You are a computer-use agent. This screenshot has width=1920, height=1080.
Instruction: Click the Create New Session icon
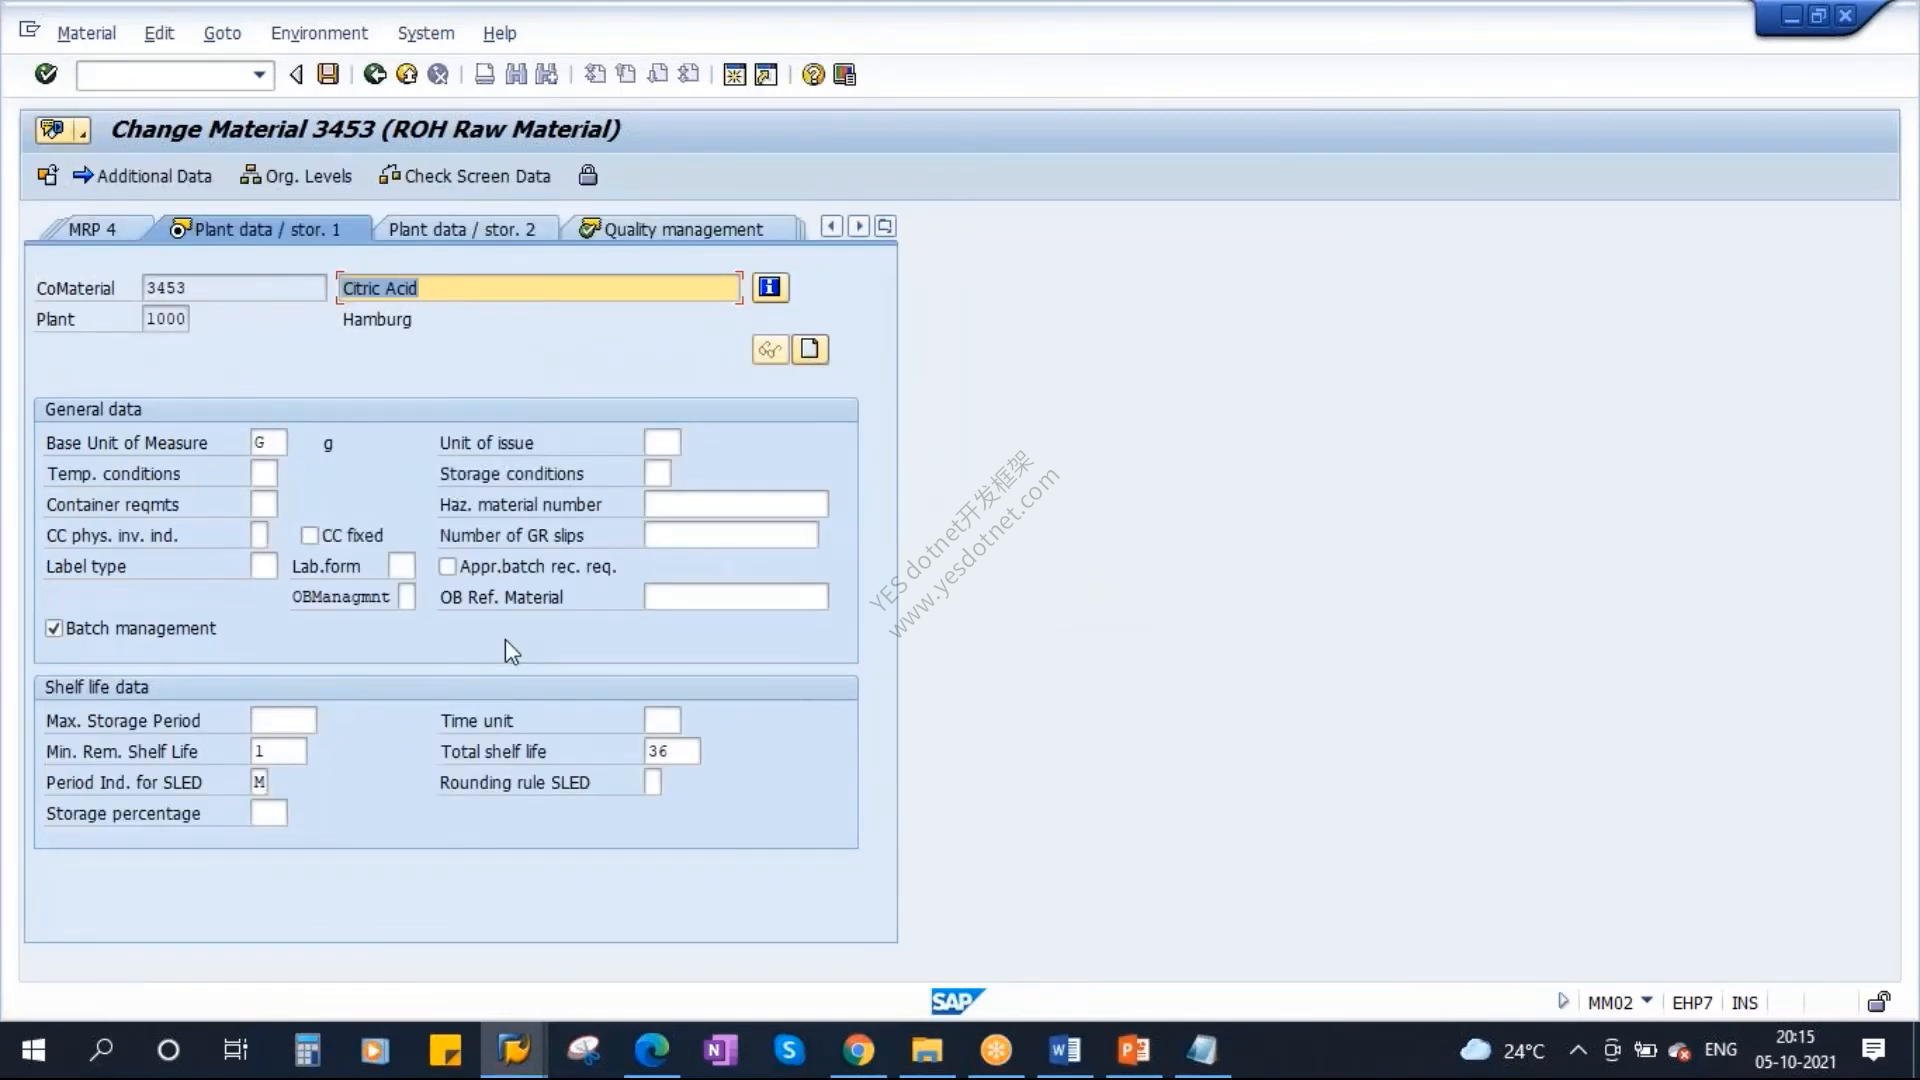735,75
